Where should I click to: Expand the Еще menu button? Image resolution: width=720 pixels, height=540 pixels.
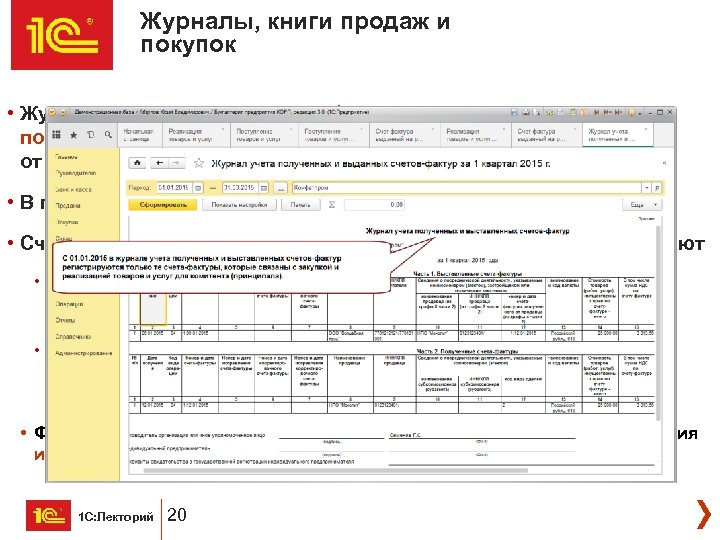click(x=642, y=205)
